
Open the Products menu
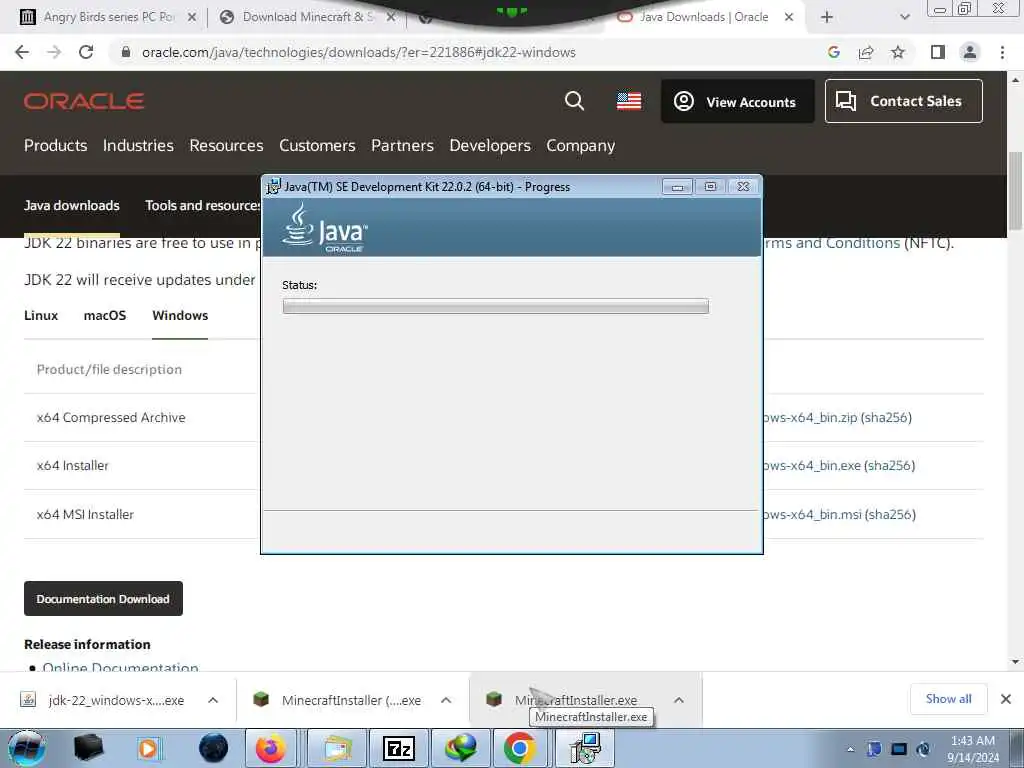click(56, 146)
